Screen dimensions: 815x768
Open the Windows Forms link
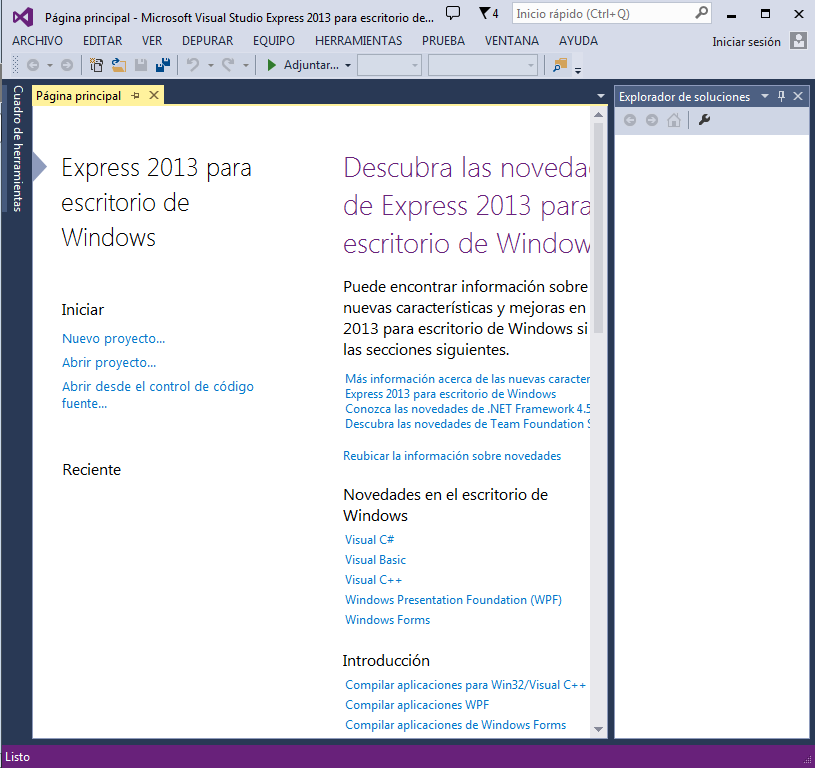click(387, 620)
